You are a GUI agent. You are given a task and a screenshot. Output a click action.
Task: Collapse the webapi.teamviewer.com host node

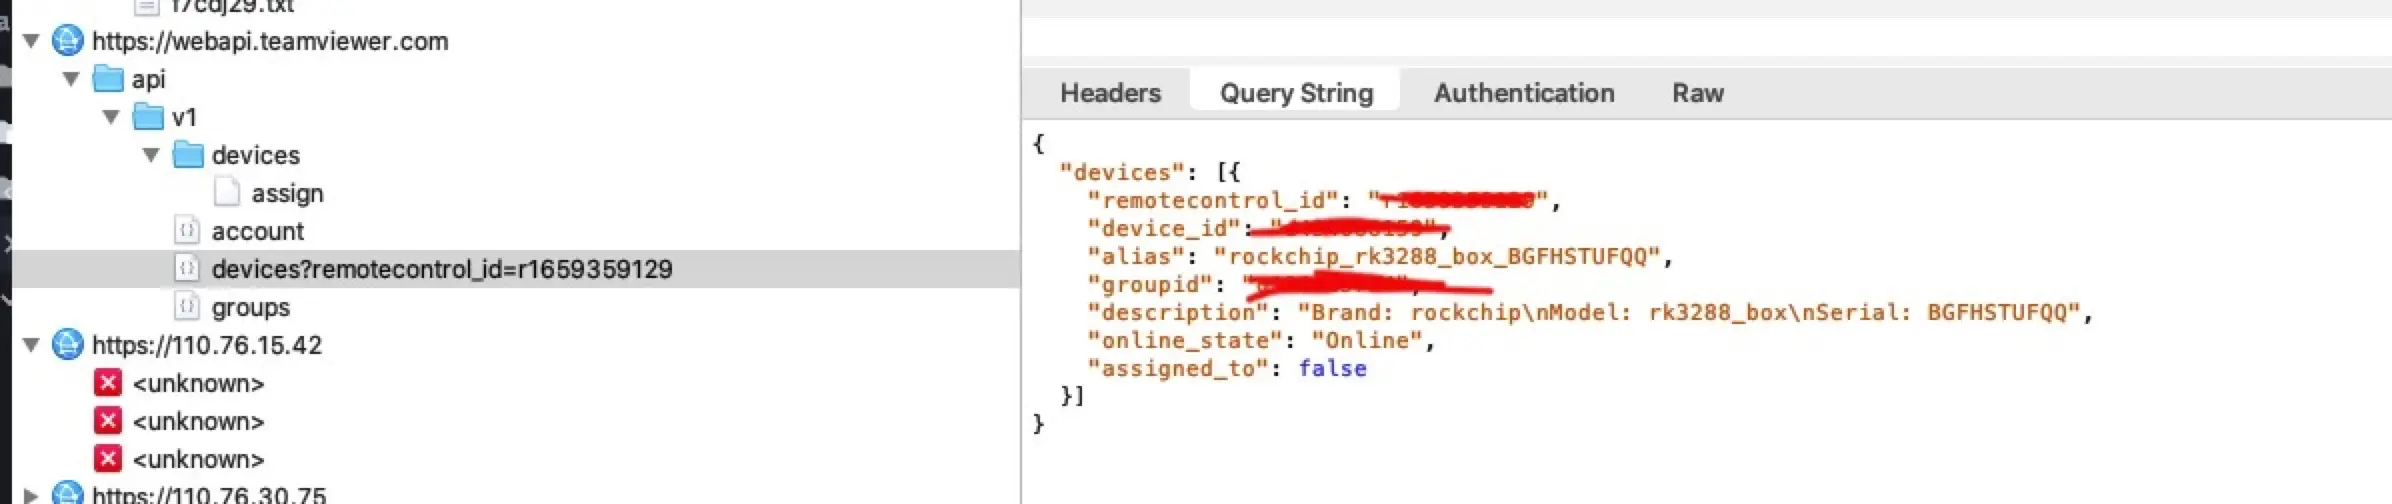(x=31, y=41)
